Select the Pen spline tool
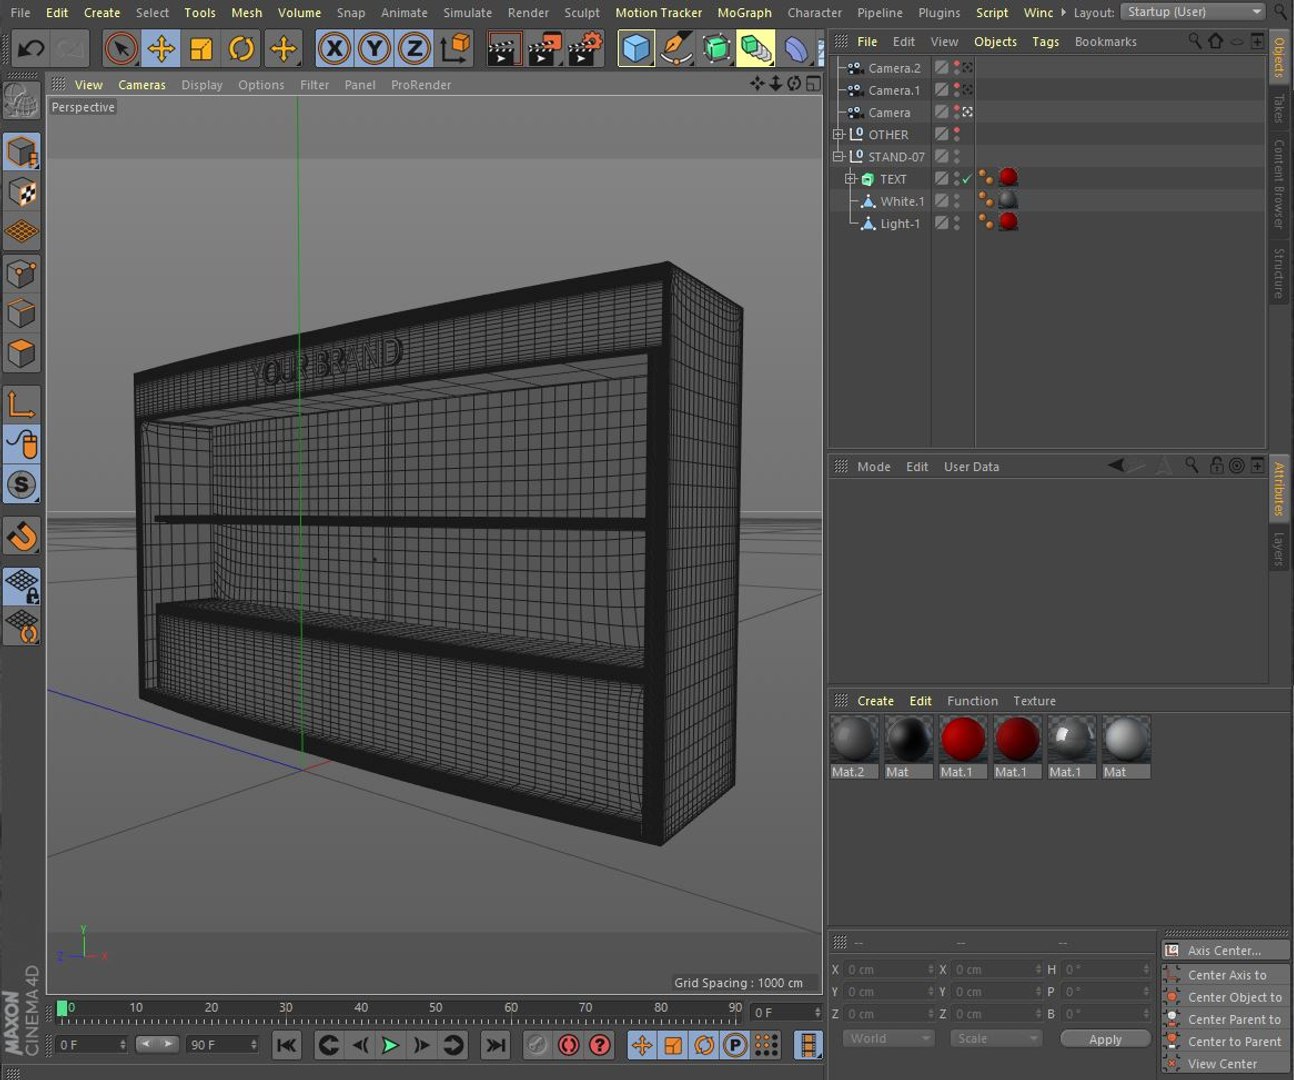The height and width of the screenshot is (1080, 1294). click(677, 48)
